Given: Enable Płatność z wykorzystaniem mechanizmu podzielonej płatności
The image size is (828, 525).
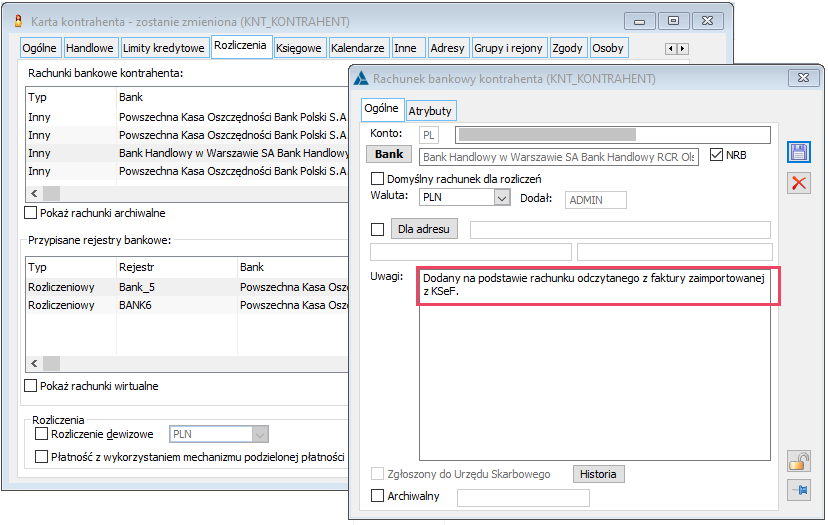Looking at the screenshot, I should pyautogui.click(x=41, y=456).
